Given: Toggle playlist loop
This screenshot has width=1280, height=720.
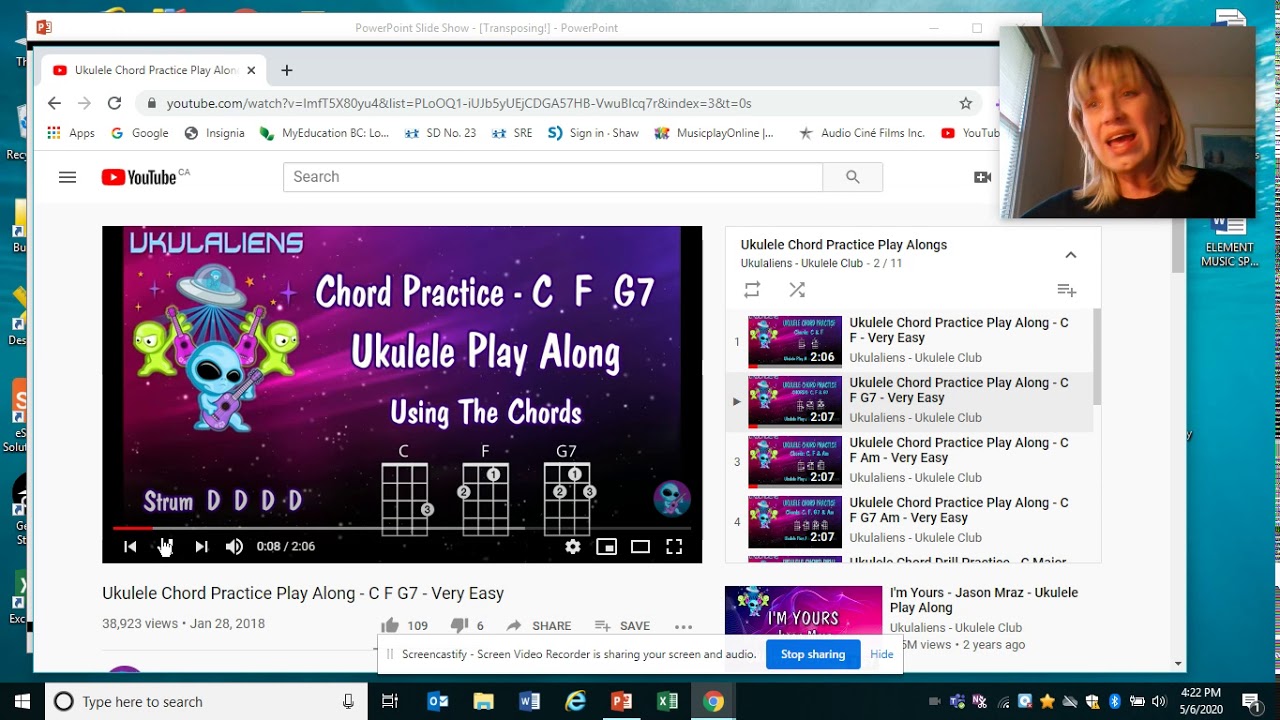Looking at the screenshot, I should pos(752,289).
